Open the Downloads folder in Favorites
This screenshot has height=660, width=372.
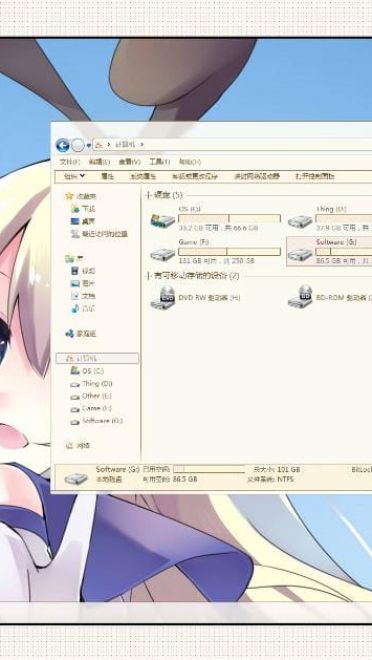pos(83,209)
